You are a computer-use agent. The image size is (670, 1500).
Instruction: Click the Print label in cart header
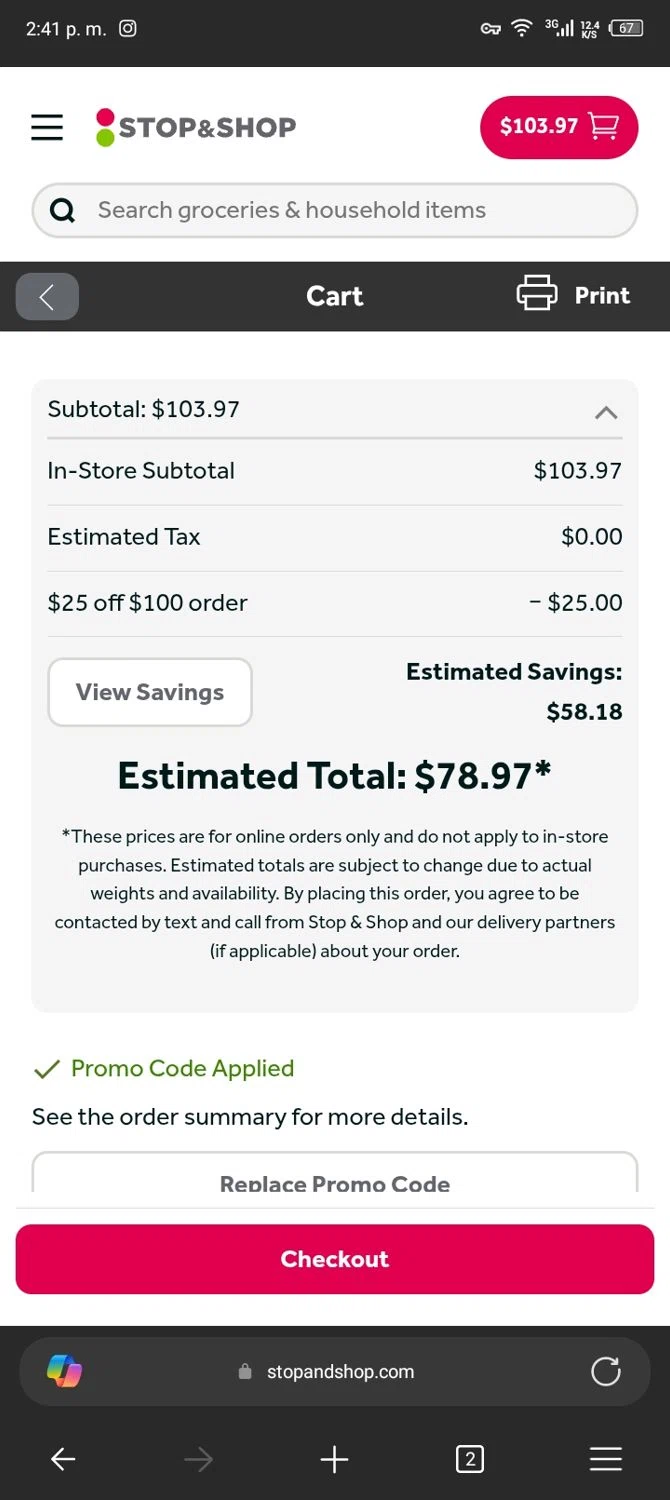click(602, 295)
